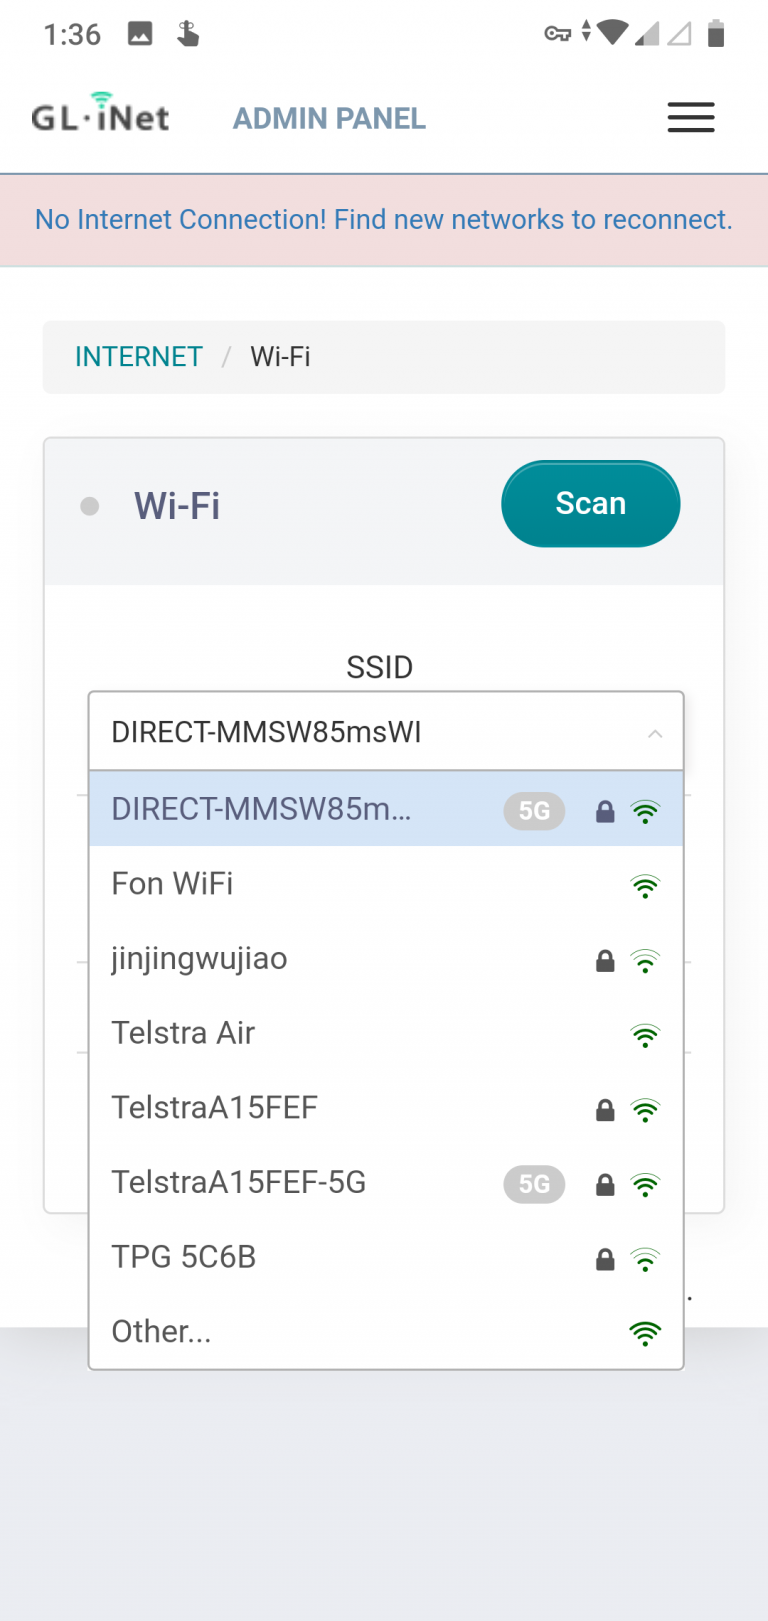
Task: Click the GL.iNet logo
Action: pyautogui.click(x=100, y=115)
